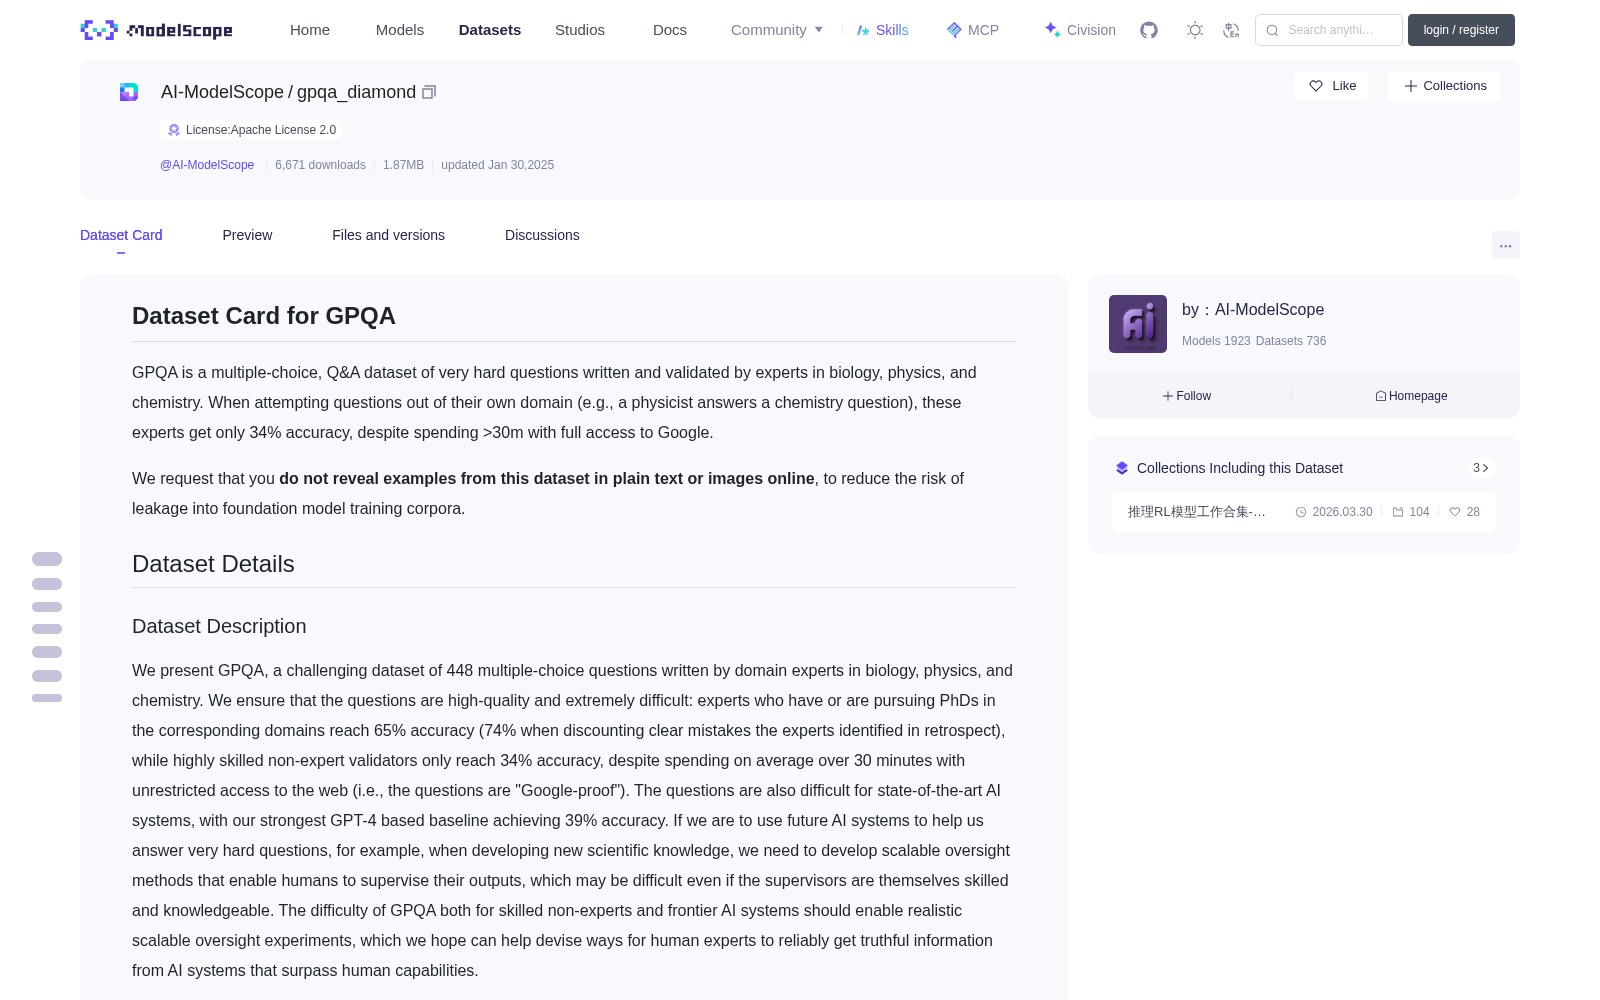The height and width of the screenshot is (1000, 1600).
Task: Click the clock icon beside 2026.03.30
Action: tap(1301, 512)
